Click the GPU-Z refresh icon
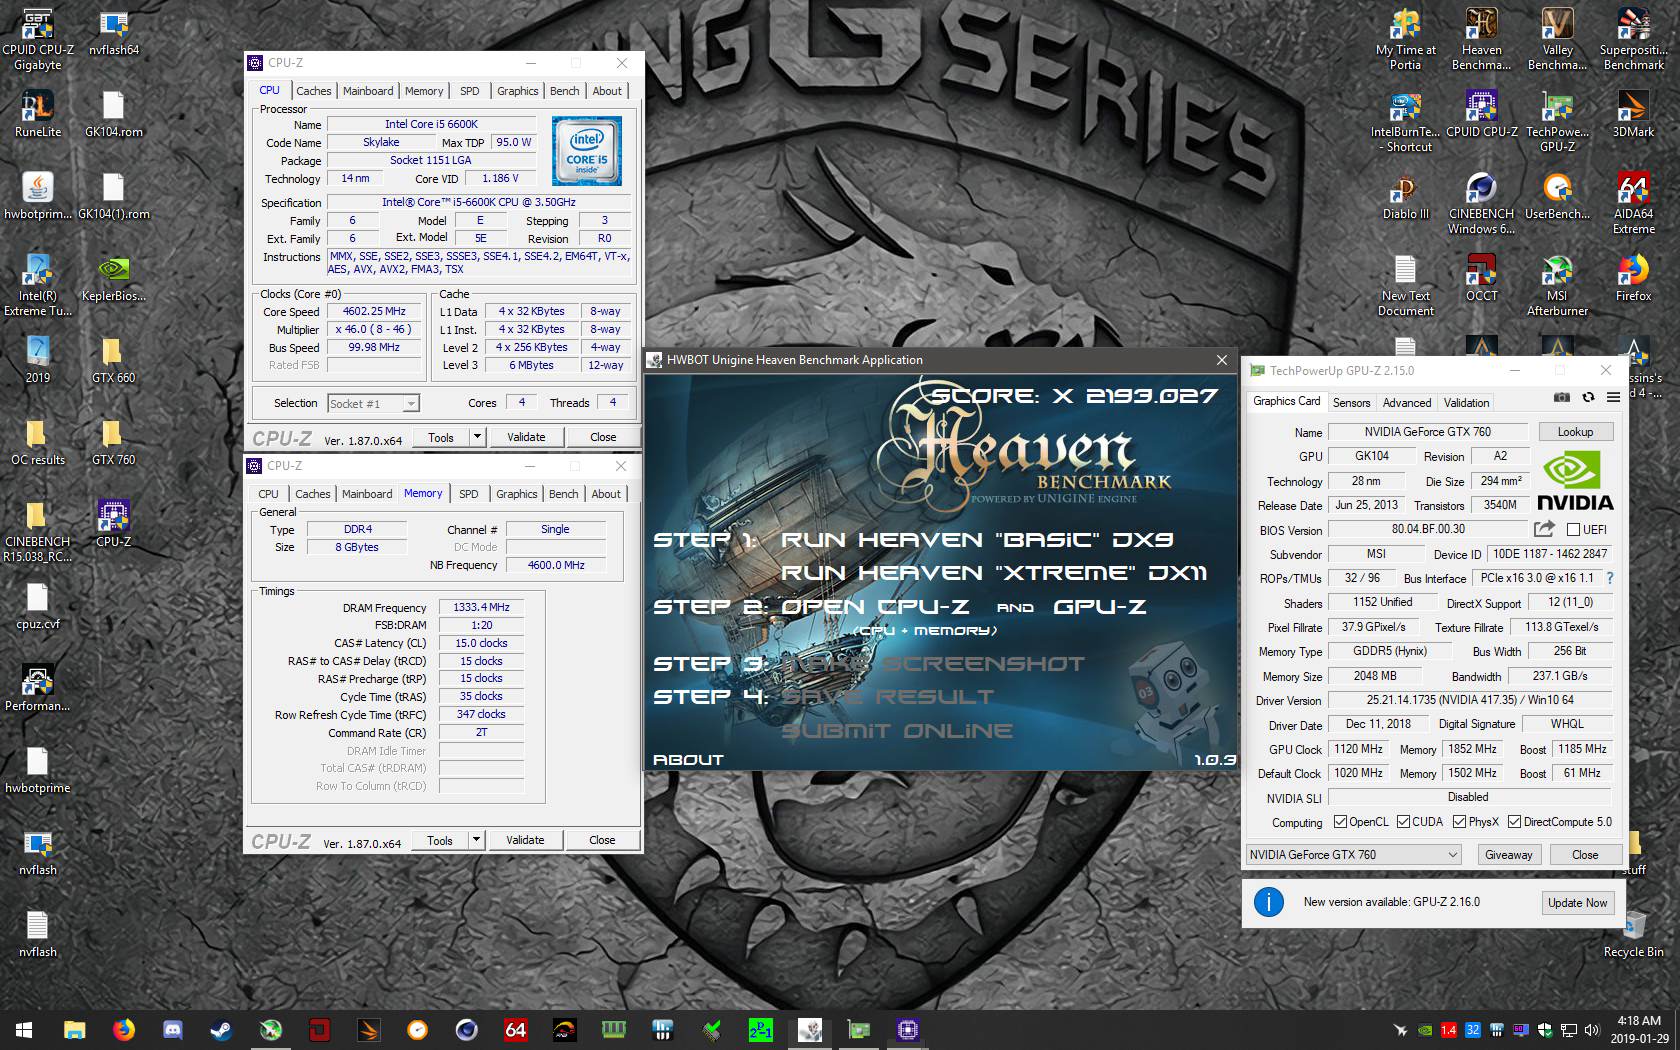Image resolution: width=1680 pixels, height=1050 pixels. coord(1588,397)
